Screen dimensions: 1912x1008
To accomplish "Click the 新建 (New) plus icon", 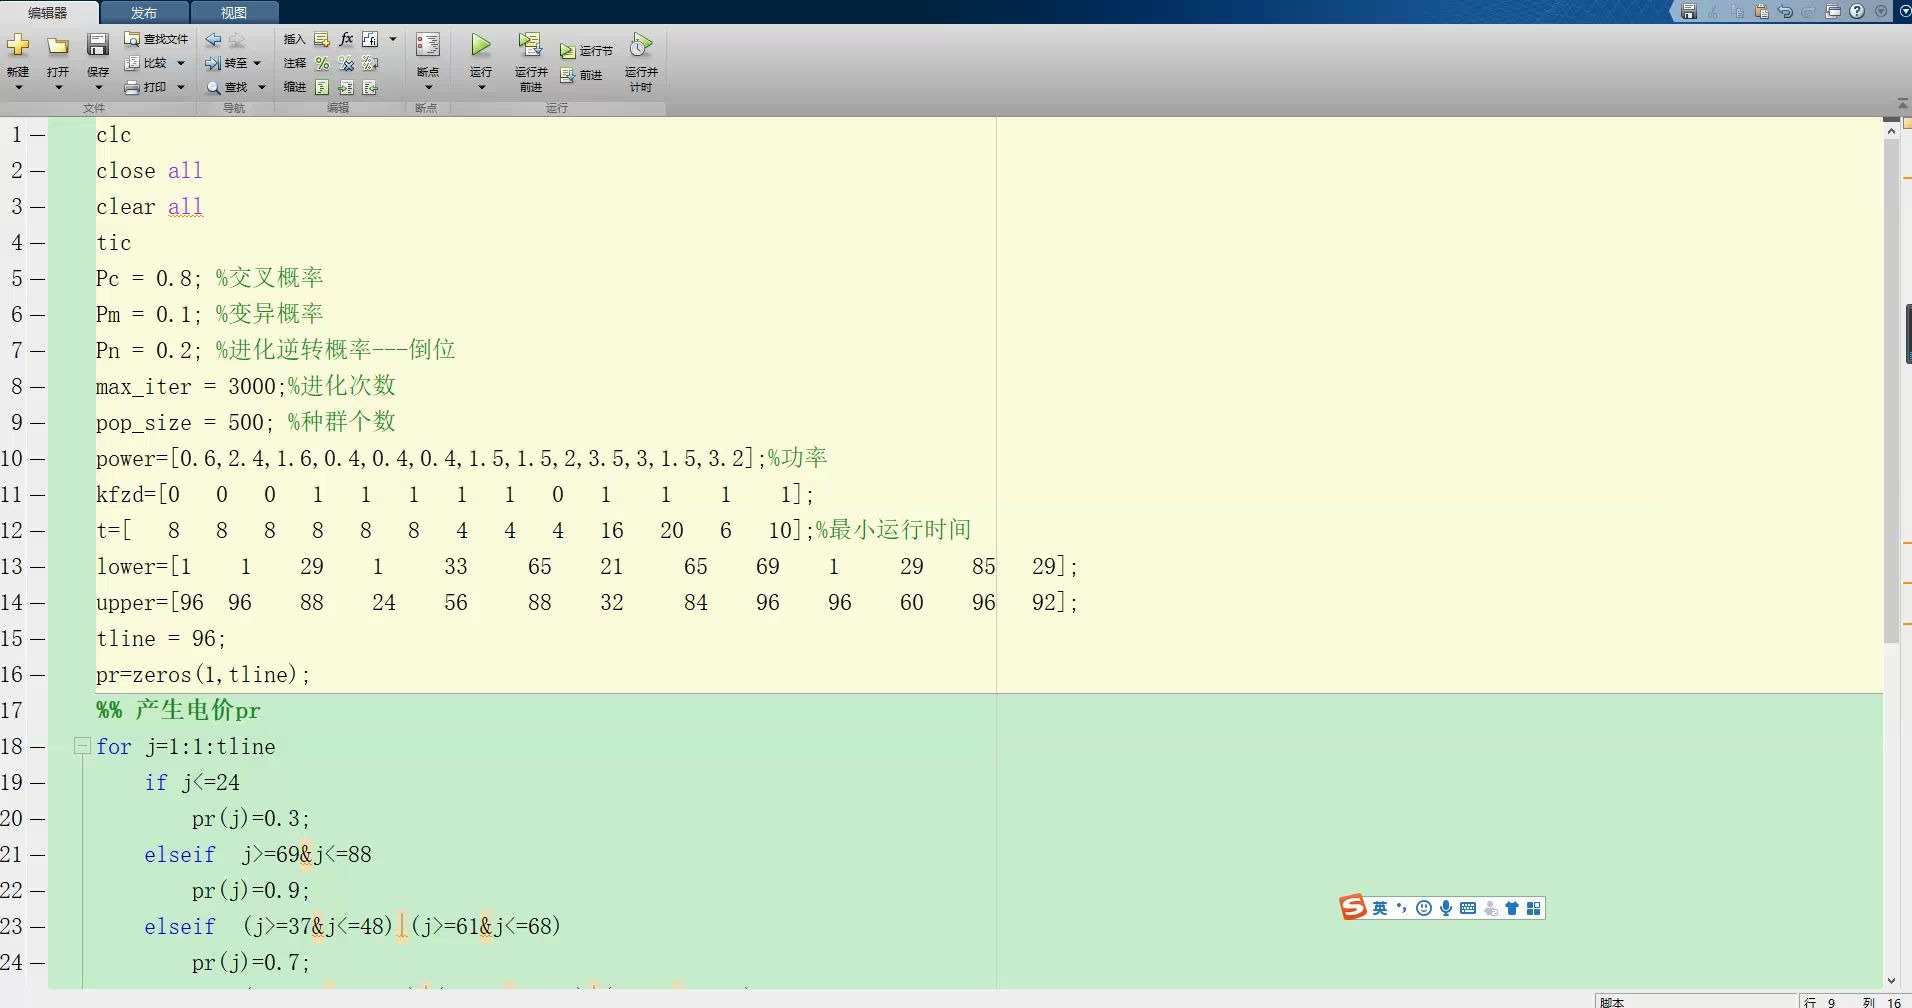I will 18,45.
